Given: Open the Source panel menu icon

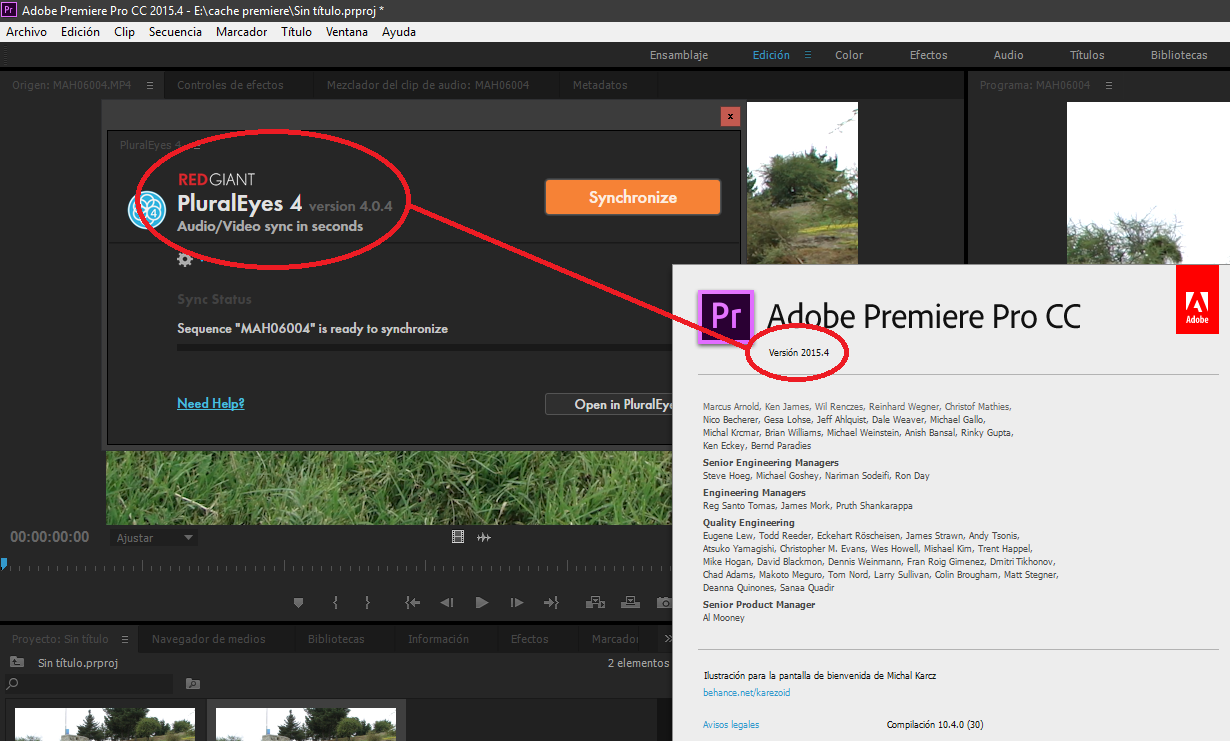Looking at the screenshot, I should click(x=150, y=85).
